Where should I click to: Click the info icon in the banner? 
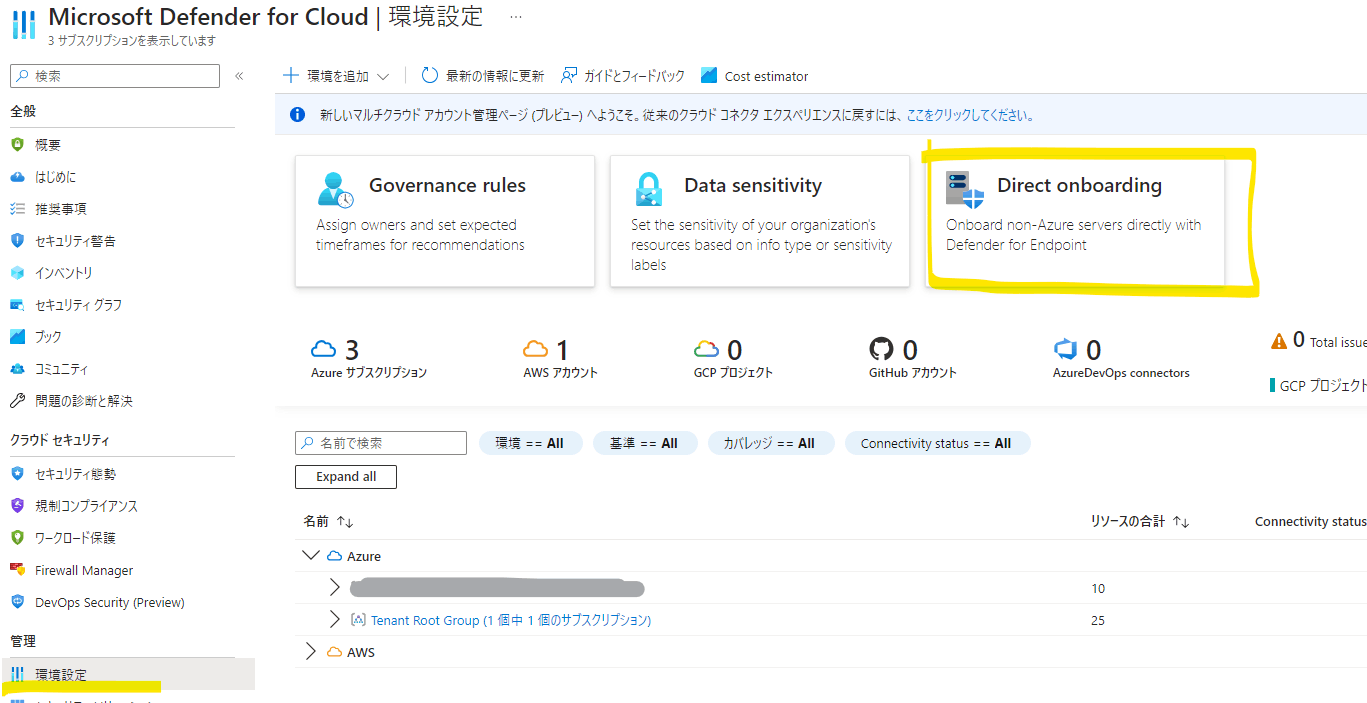[297, 115]
